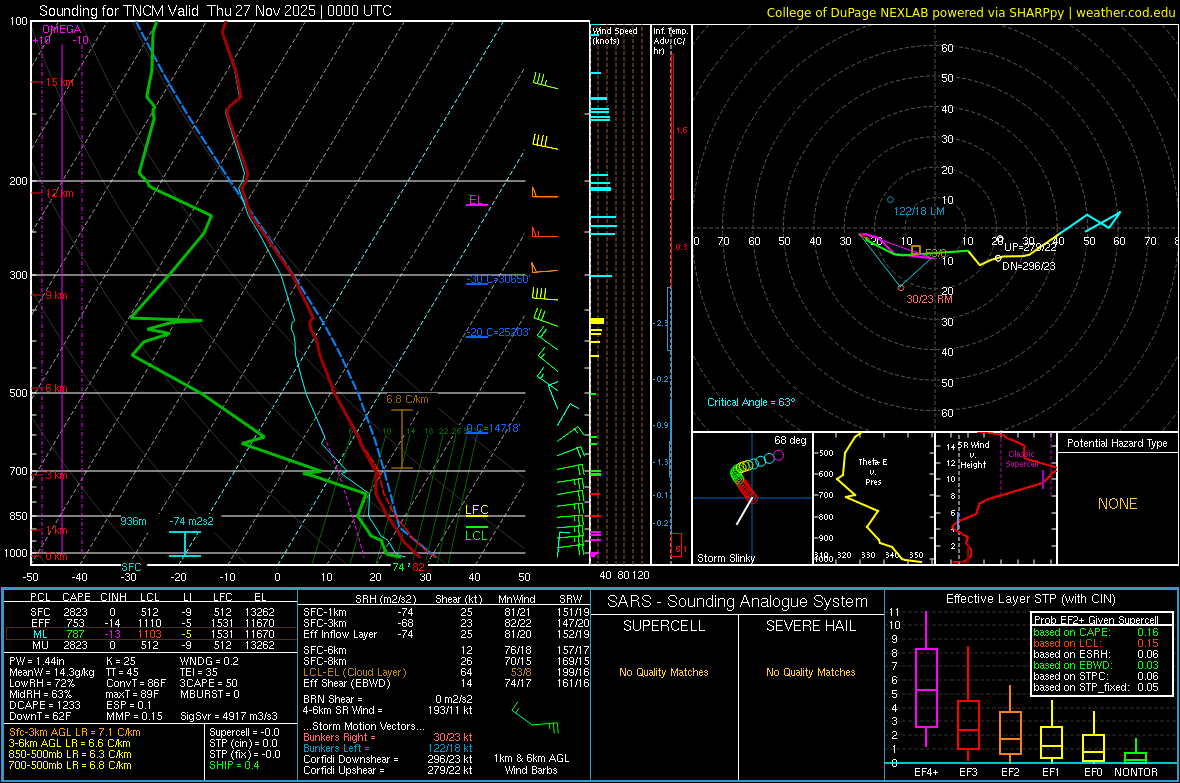The height and width of the screenshot is (783, 1180).
Task: Click the green LCL level label
Action: (476, 535)
